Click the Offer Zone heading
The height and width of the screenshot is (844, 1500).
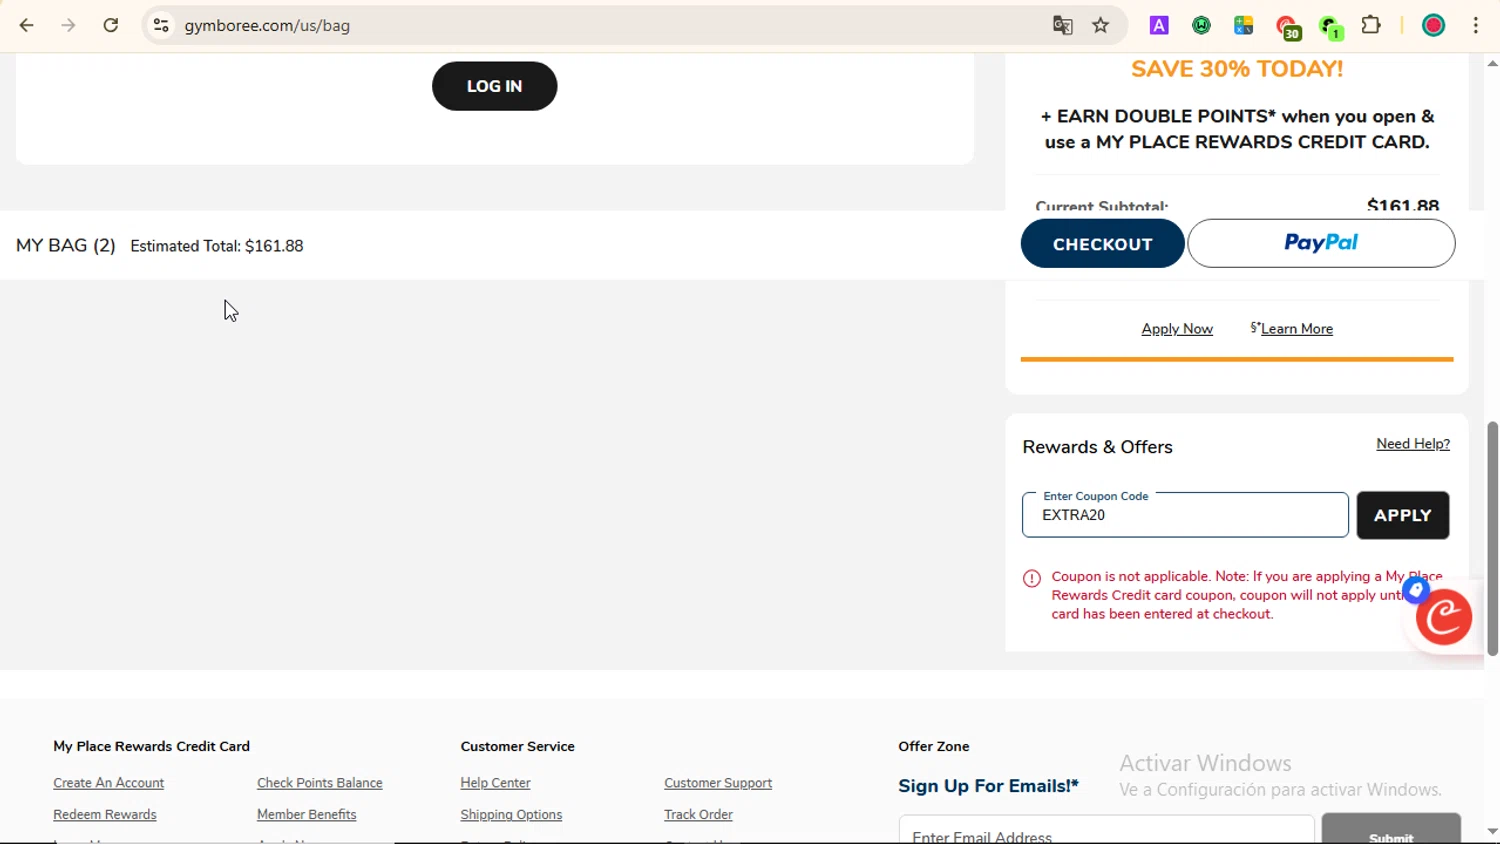(933, 746)
